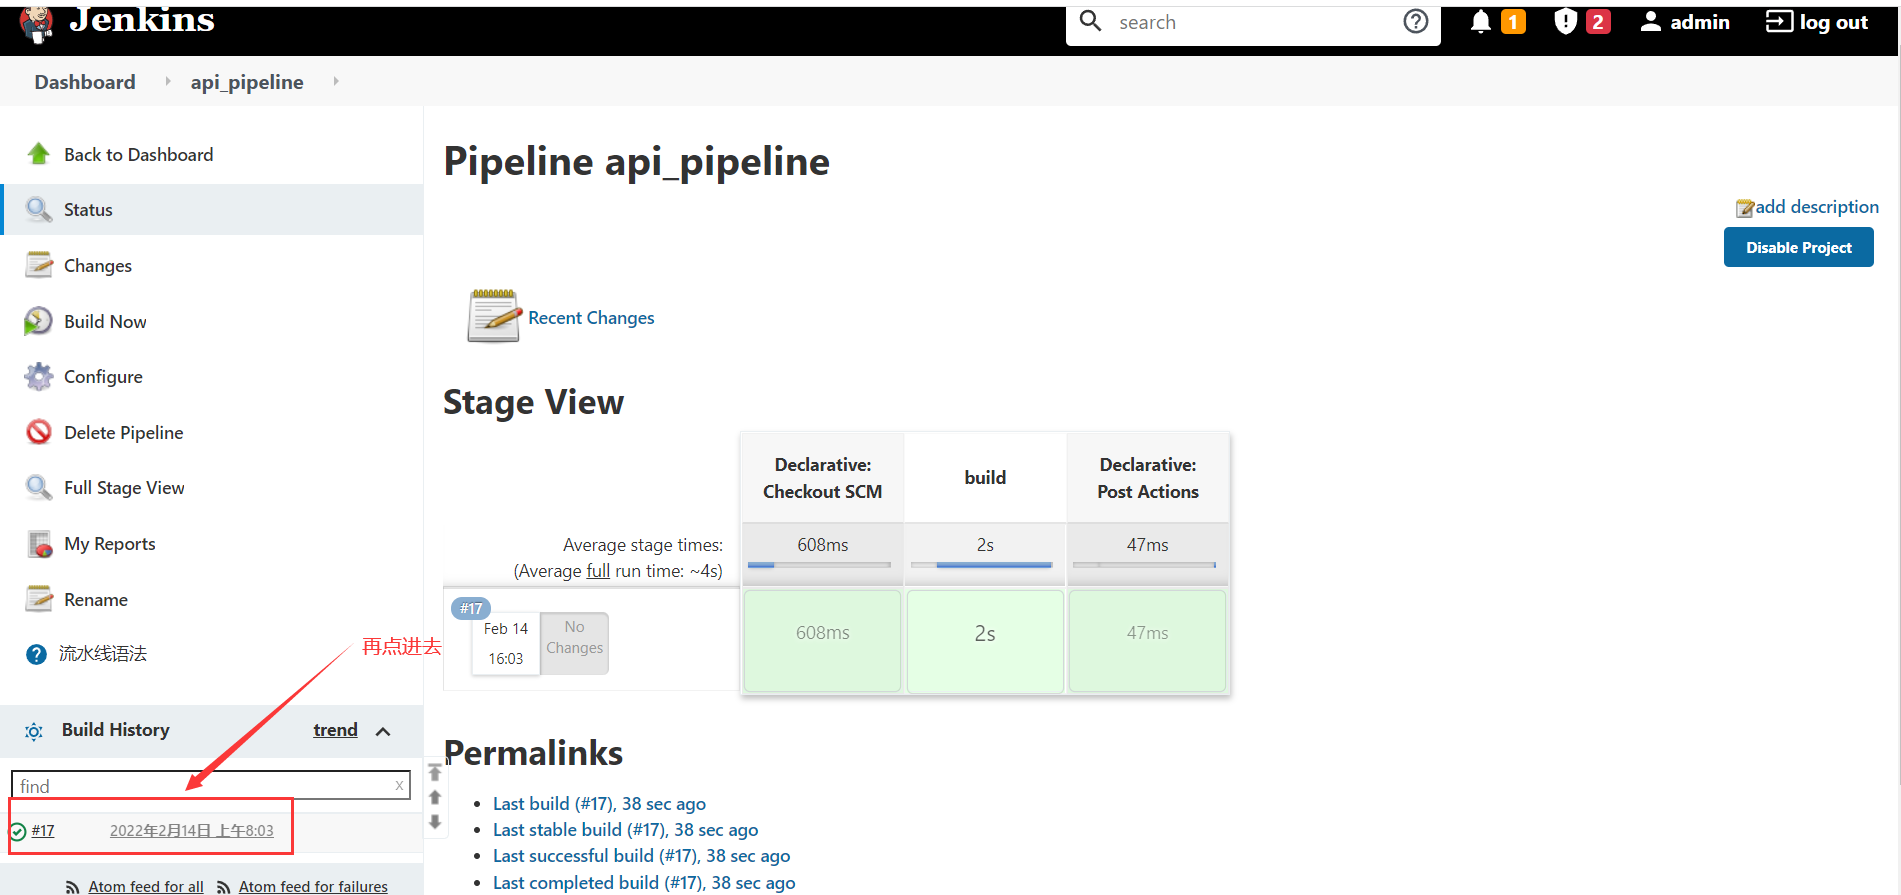
Task: Click the Configure gear icon
Action: coord(38,377)
